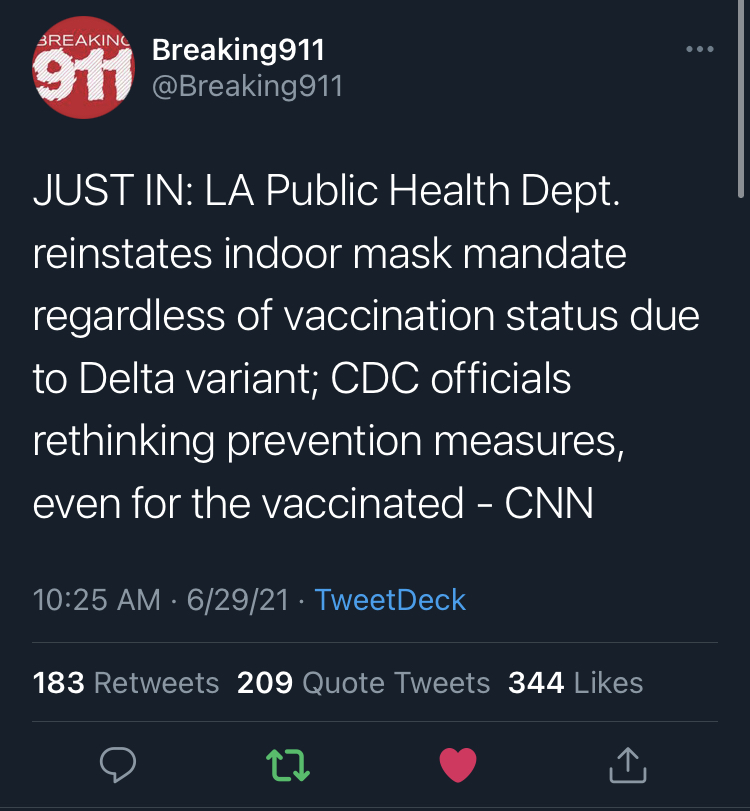Open the Breaking911 profile avatar

84,68
